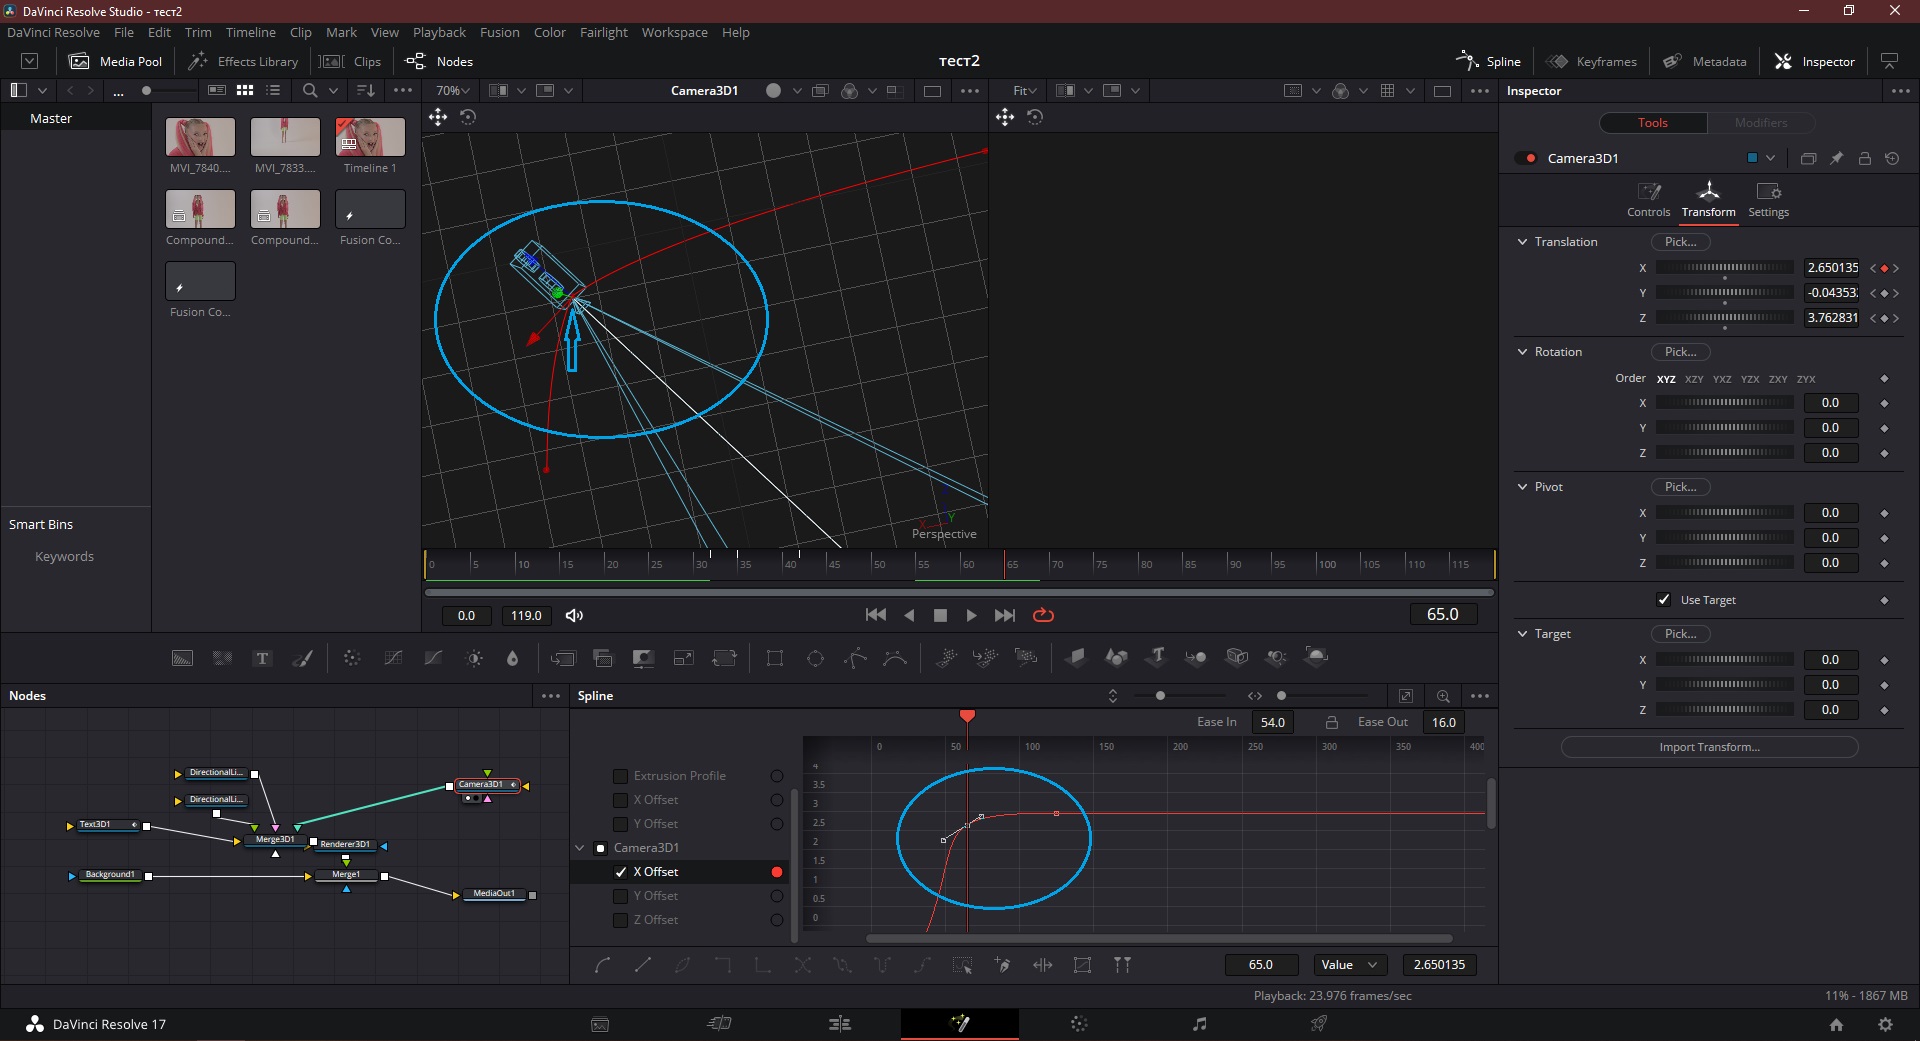1920x1041 pixels.
Task: Switch to Controls tab in Inspector
Action: (x=1648, y=199)
